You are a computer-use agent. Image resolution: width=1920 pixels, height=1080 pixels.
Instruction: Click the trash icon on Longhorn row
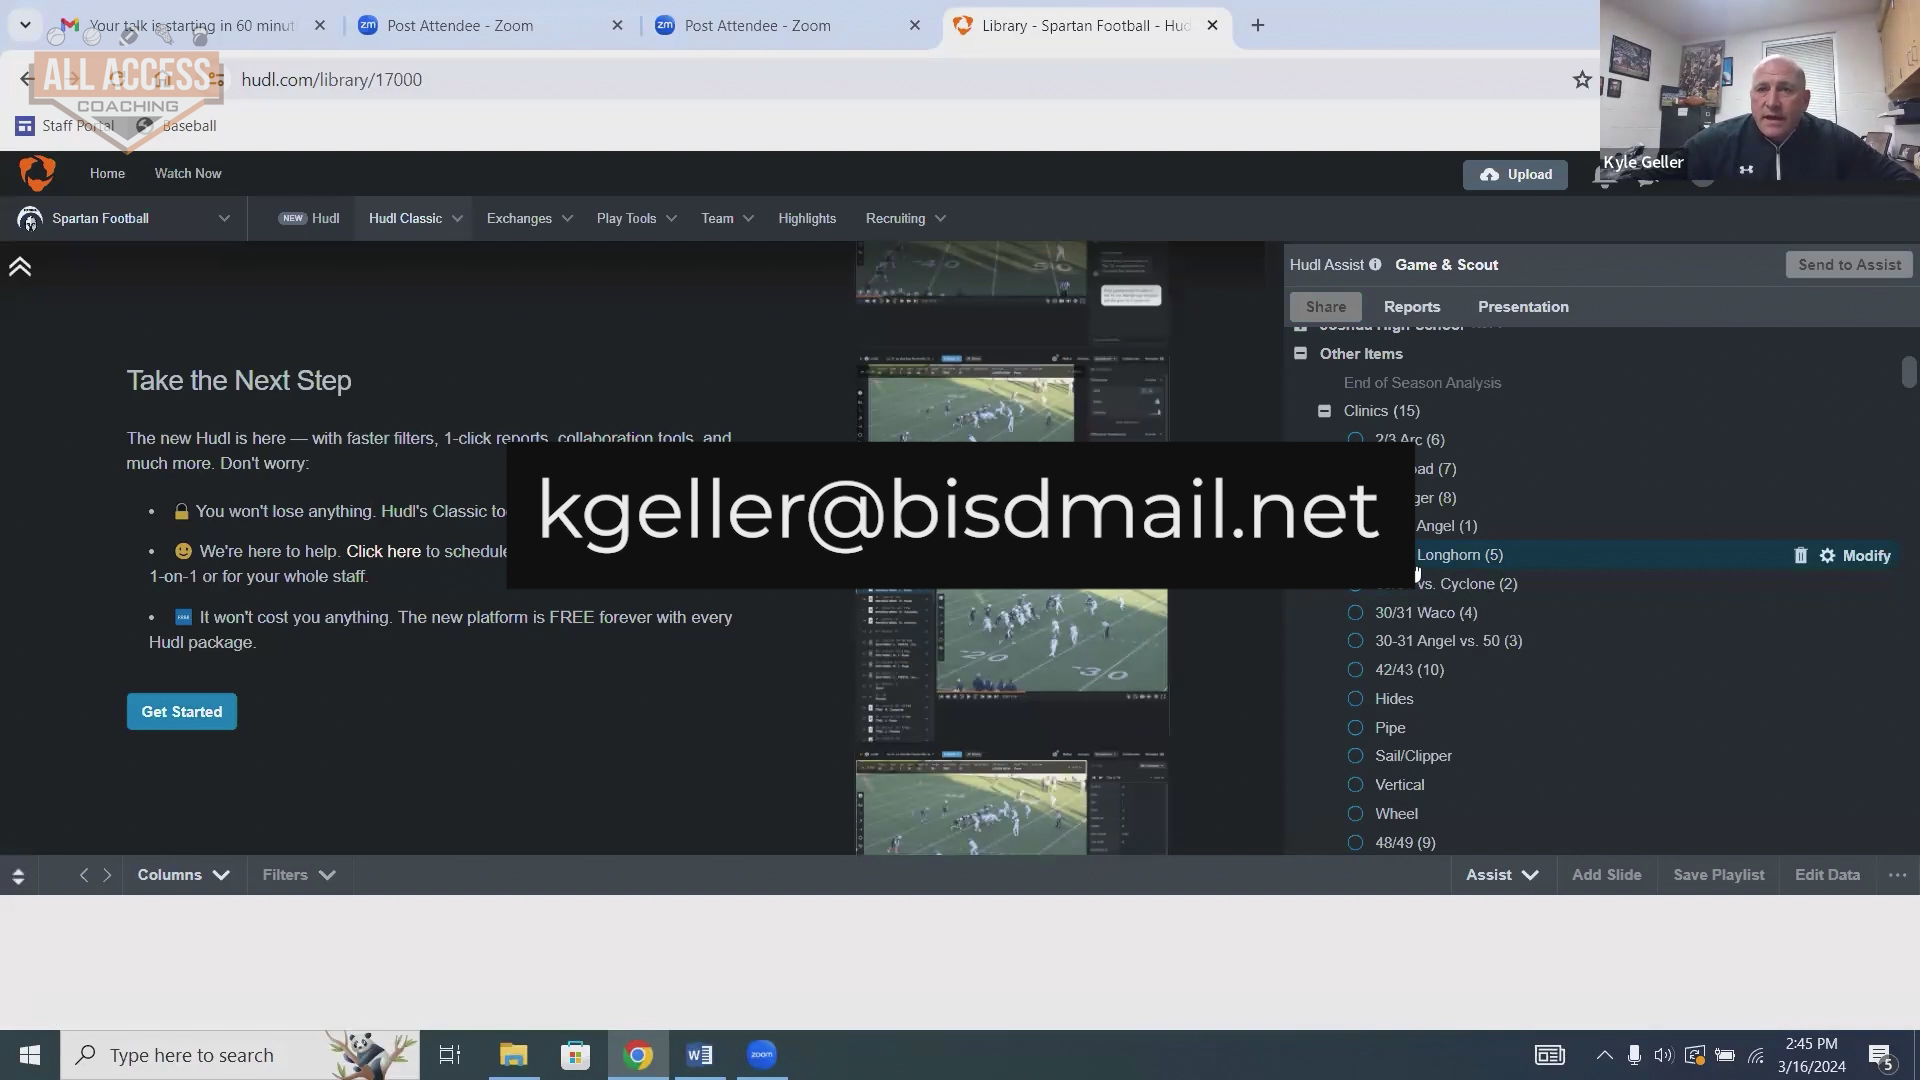click(x=1800, y=555)
